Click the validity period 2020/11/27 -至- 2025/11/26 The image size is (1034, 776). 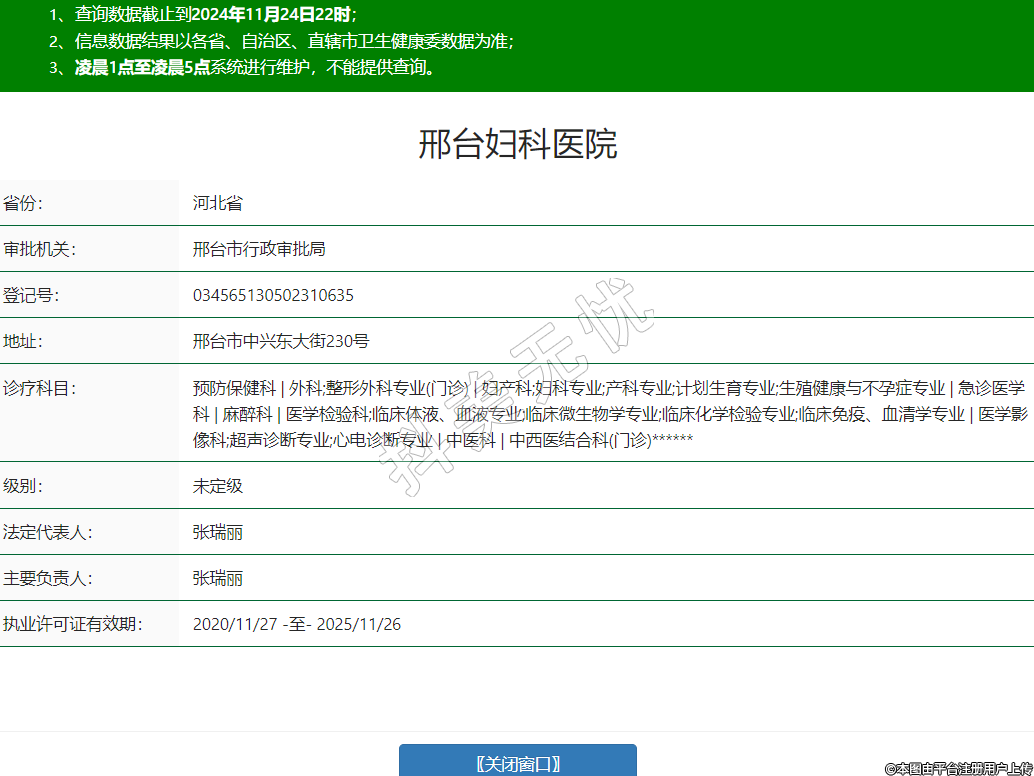coord(297,624)
